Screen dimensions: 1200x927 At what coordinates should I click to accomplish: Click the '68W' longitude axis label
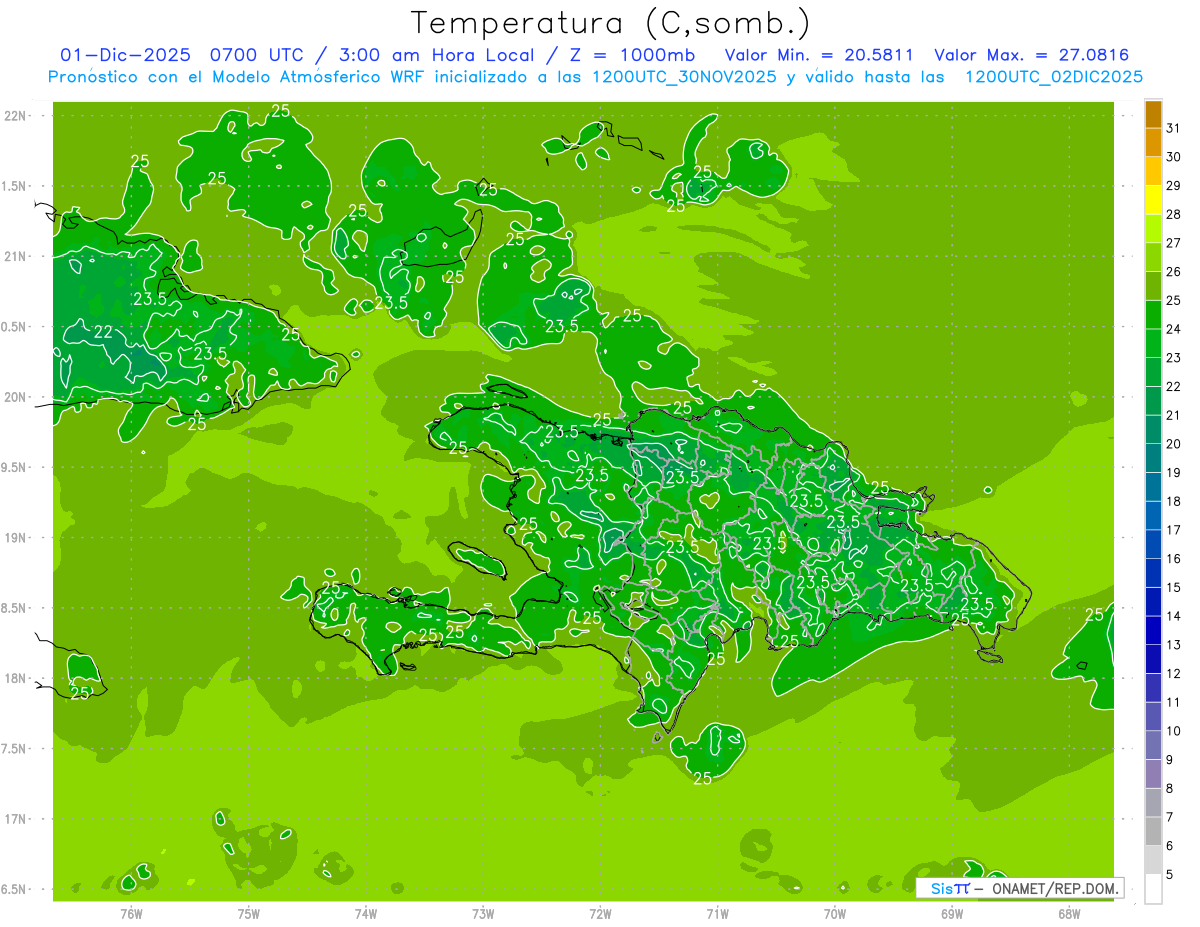click(1069, 914)
